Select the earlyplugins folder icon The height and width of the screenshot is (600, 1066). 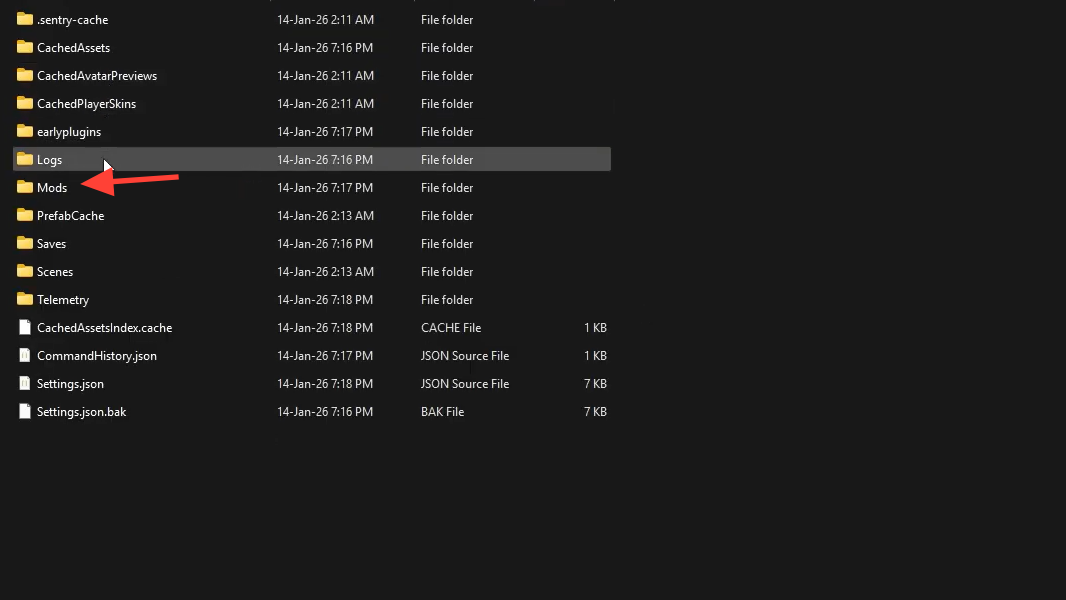point(25,131)
